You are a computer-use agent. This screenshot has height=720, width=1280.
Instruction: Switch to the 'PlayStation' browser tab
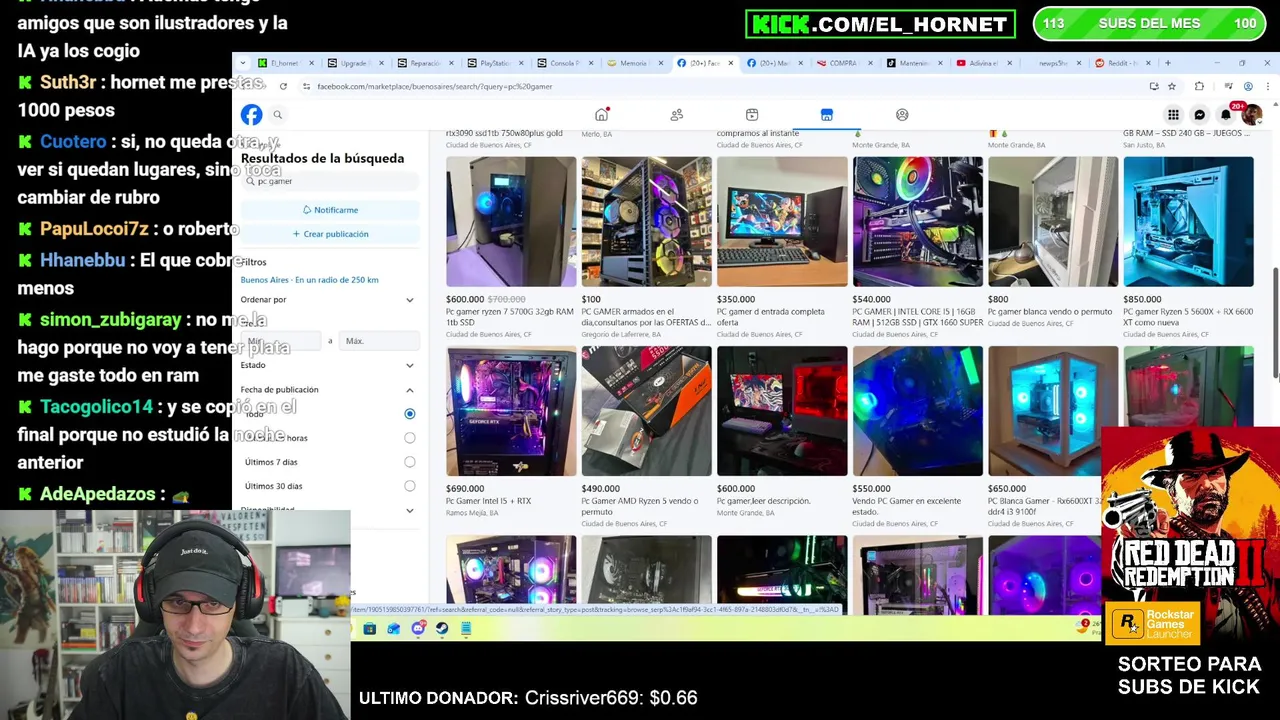point(495,63)
